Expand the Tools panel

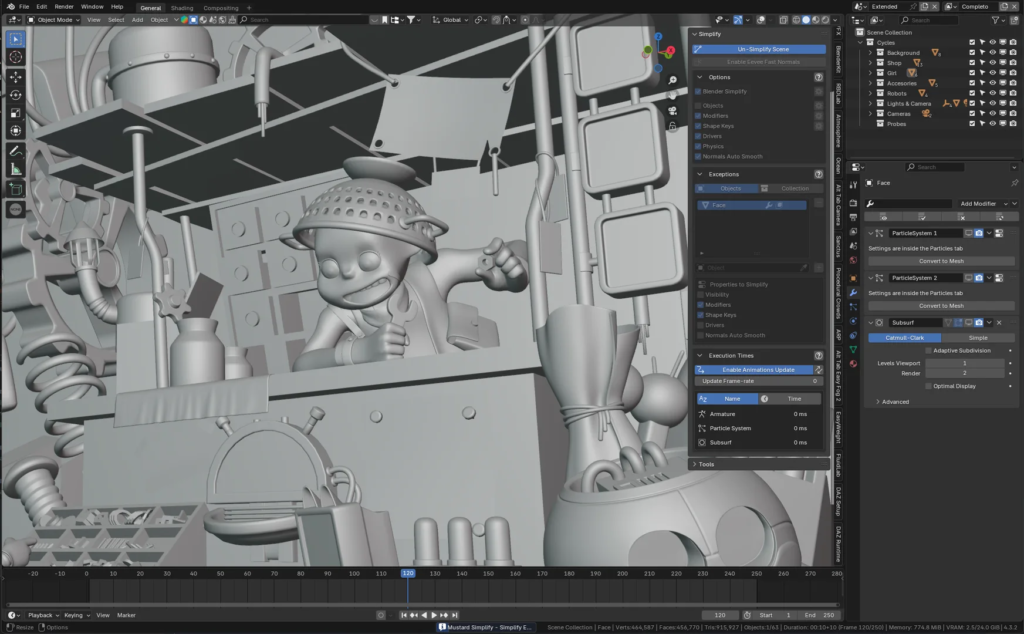[x=694, y=464]
